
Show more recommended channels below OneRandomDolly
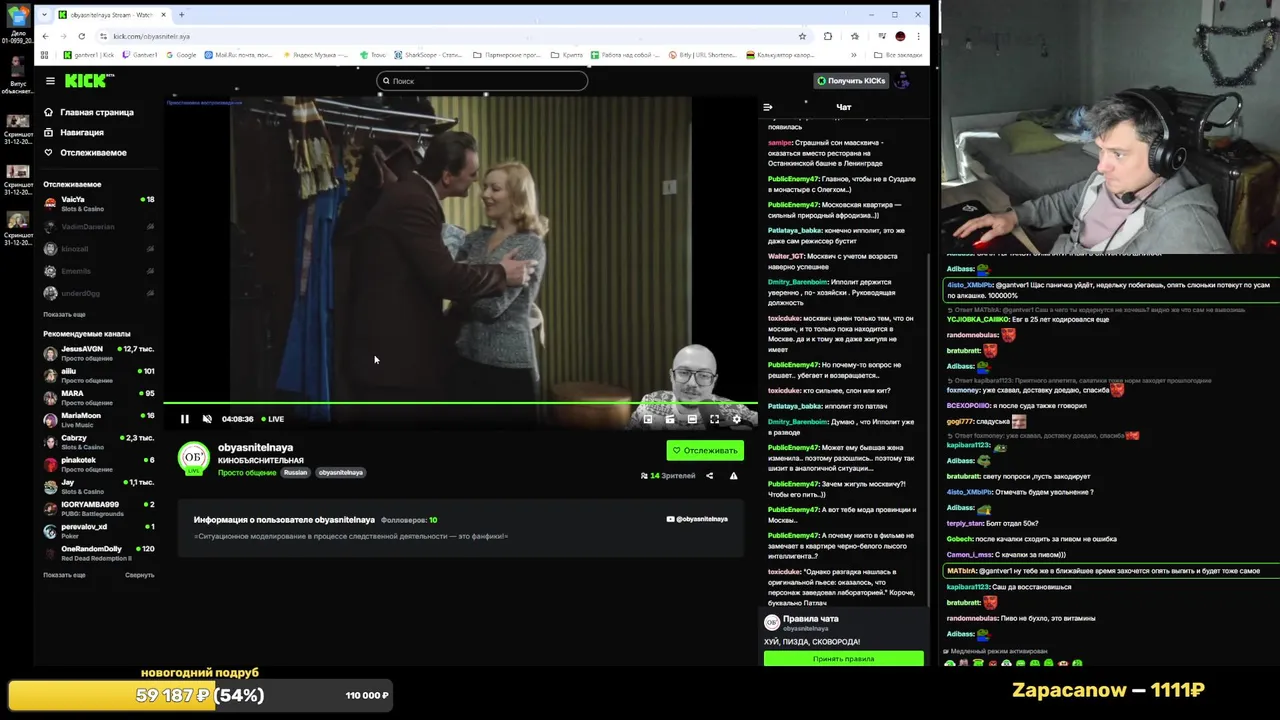point(64,575)
